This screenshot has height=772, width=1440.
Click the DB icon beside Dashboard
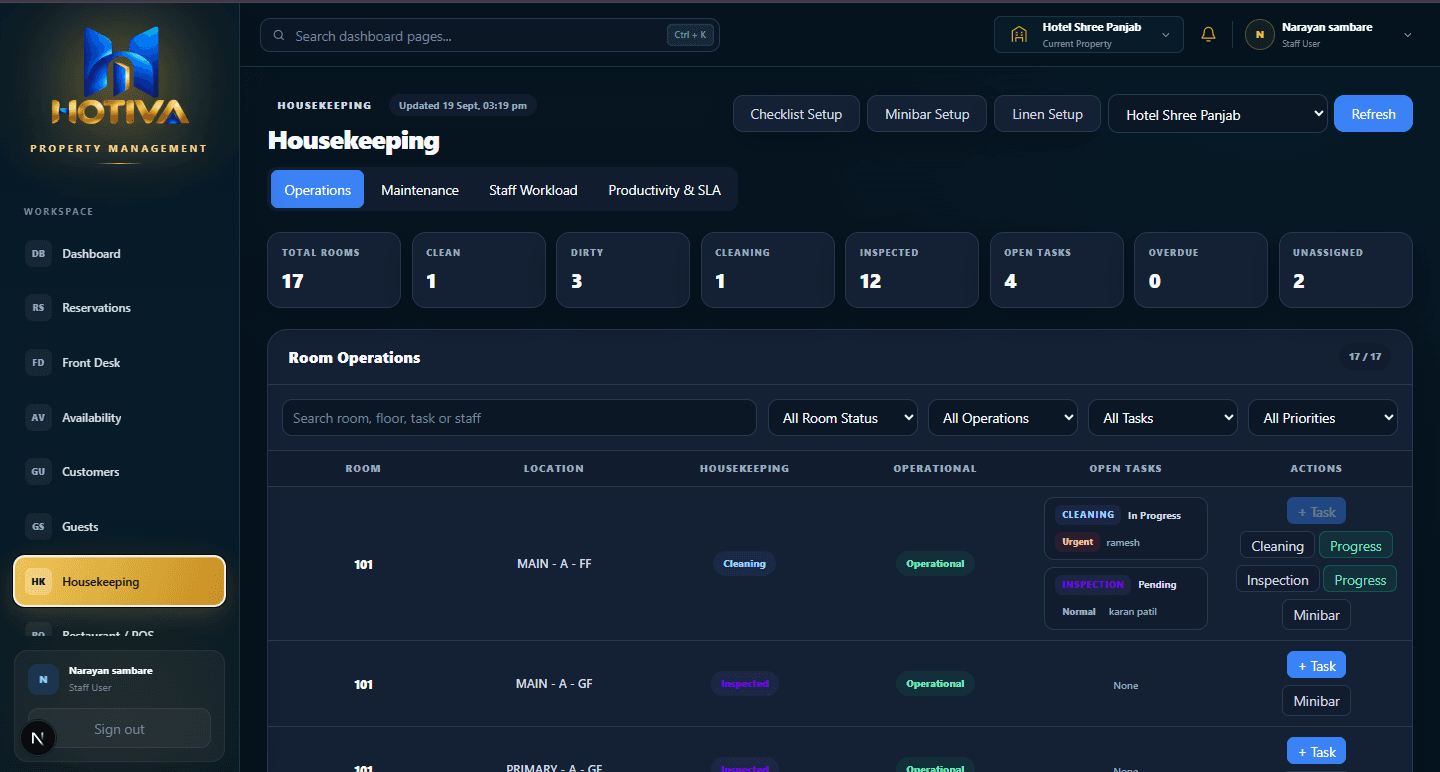pos(38,254)
